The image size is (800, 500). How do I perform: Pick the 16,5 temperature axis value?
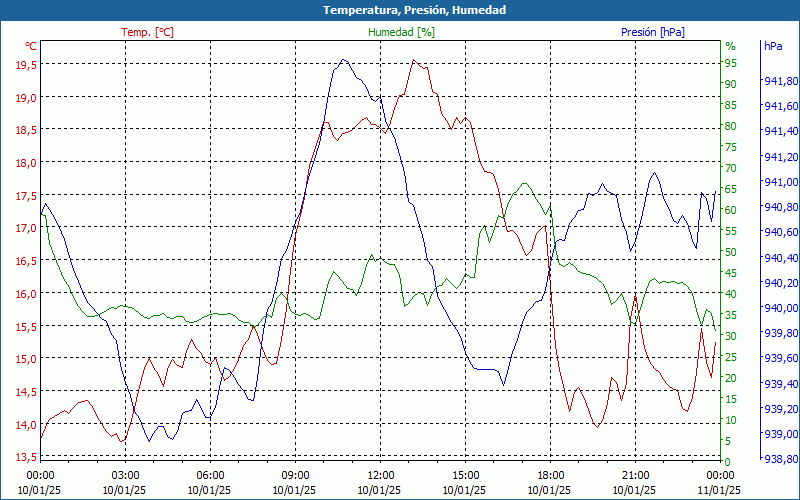tap(27, 261)
